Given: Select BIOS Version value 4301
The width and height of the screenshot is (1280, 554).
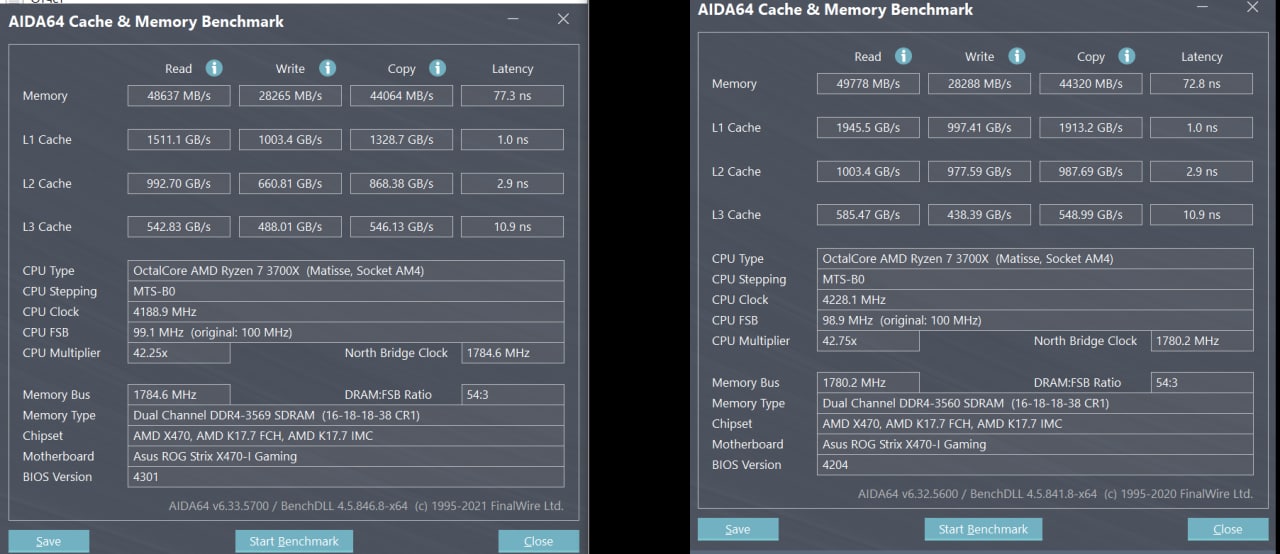Looking at the screenshot, I should (x=346, y=477).
